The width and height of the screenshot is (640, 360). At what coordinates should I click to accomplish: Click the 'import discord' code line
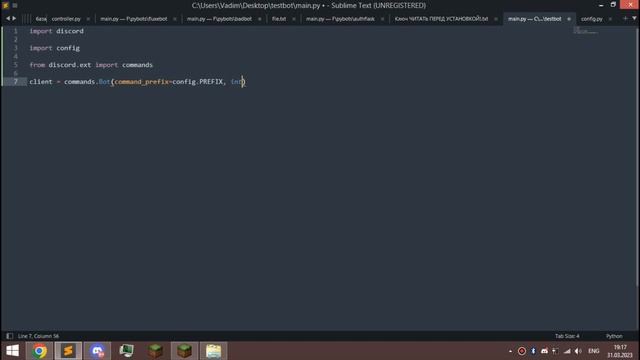(56, 31)
